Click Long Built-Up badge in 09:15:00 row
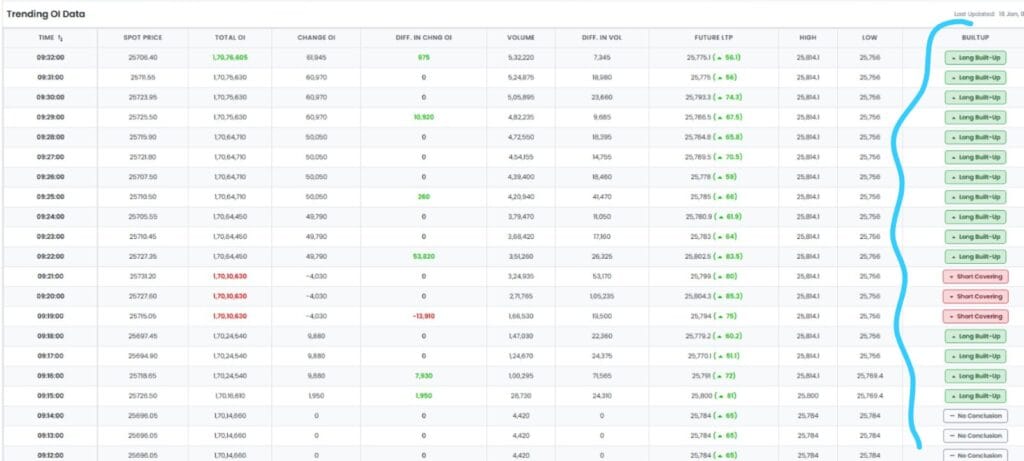 pyautogui.click(x=973, y=395)
